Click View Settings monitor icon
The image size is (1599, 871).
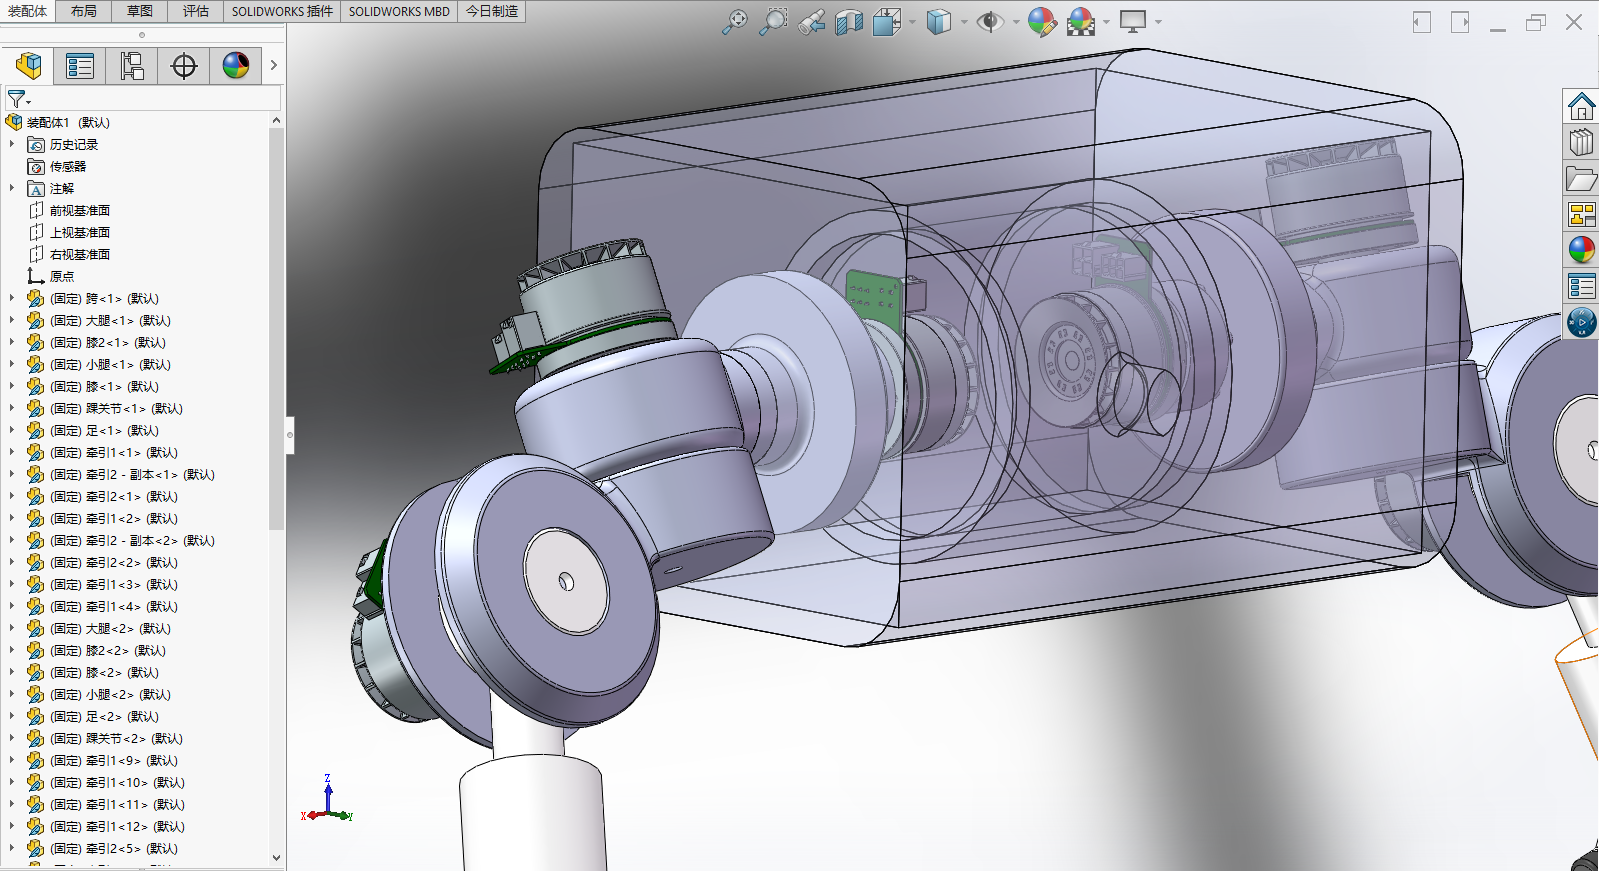point(1133,22)
